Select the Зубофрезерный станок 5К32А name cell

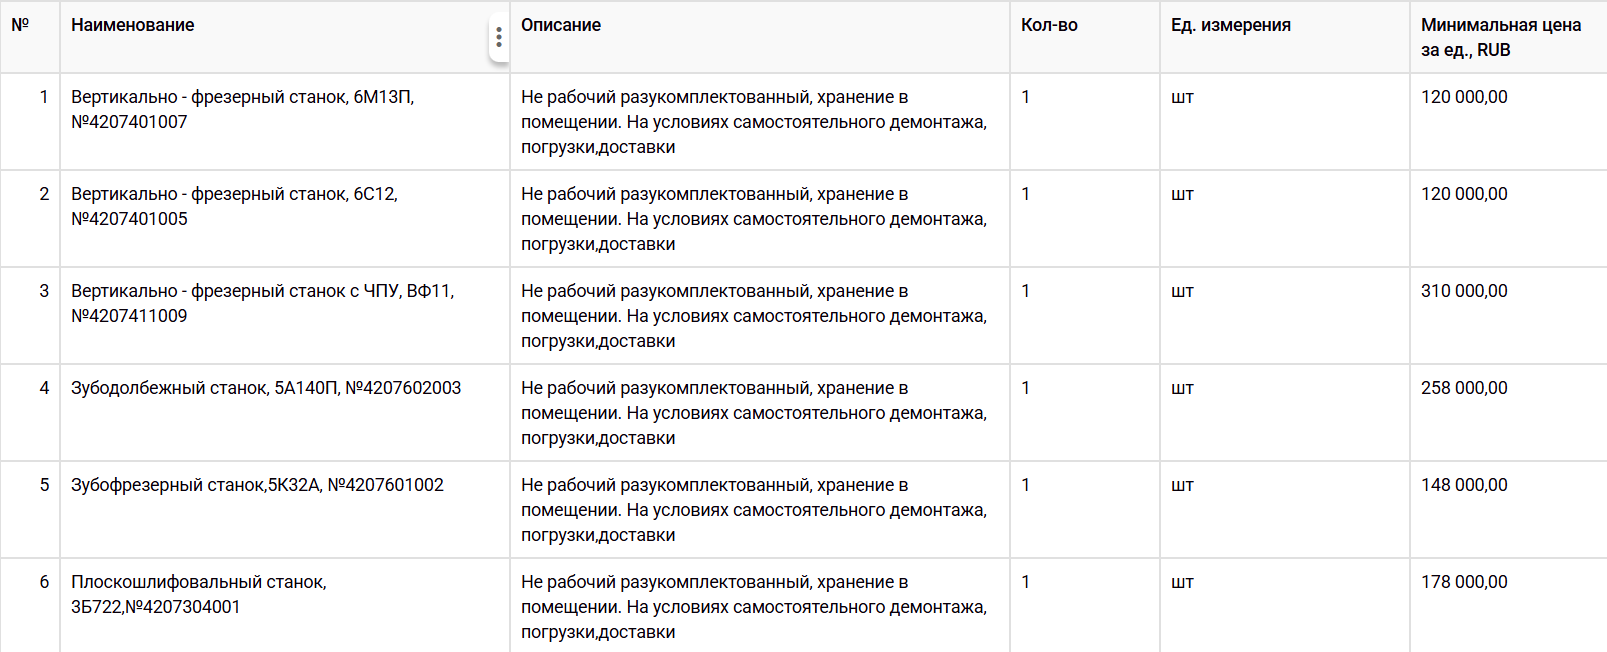(x=257, y=485)
